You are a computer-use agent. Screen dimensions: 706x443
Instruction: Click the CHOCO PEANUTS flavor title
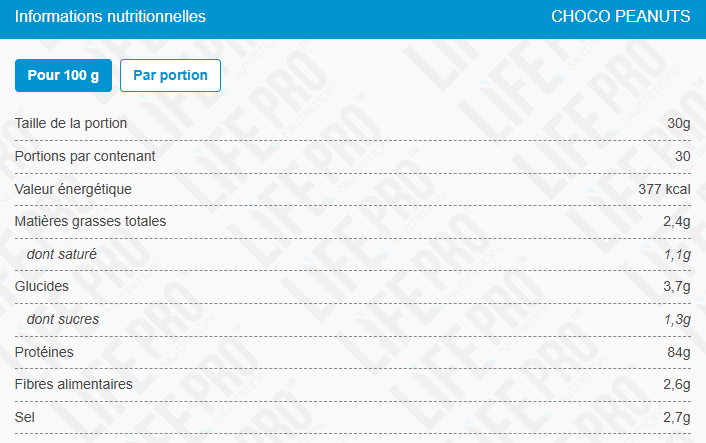tap(620, 17)
